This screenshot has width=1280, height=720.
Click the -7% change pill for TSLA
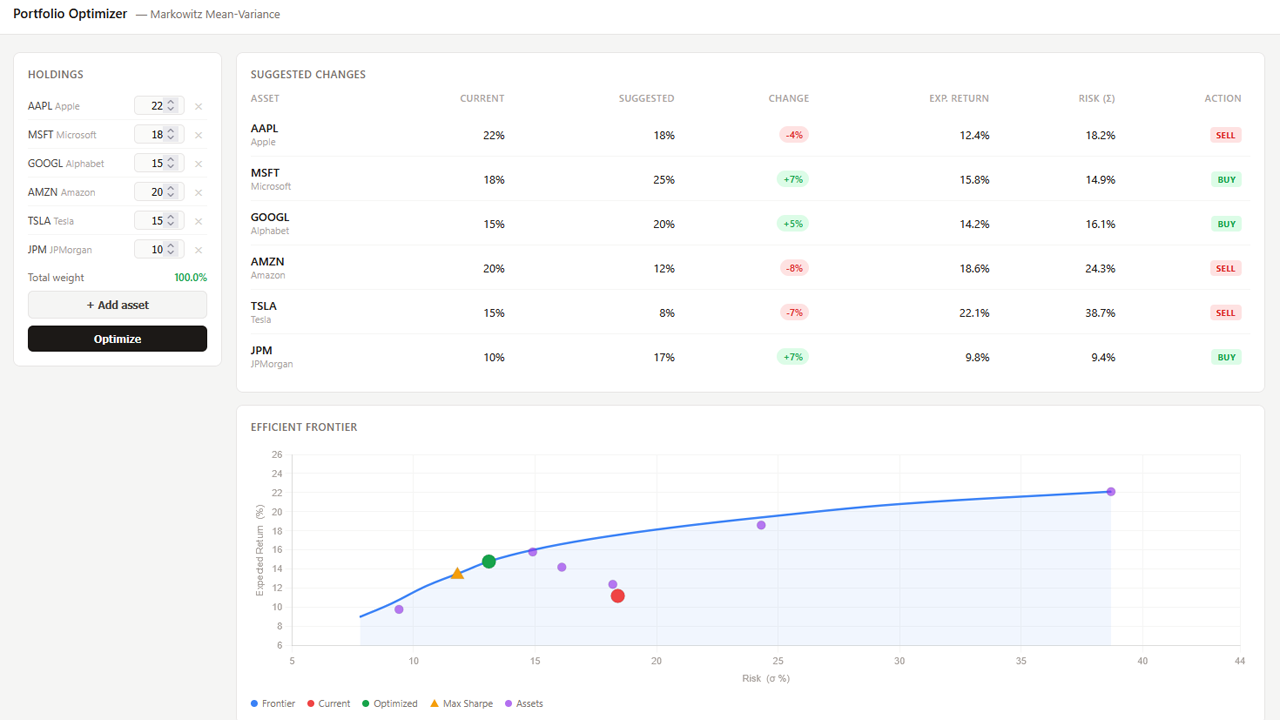[x=795, y=312]
